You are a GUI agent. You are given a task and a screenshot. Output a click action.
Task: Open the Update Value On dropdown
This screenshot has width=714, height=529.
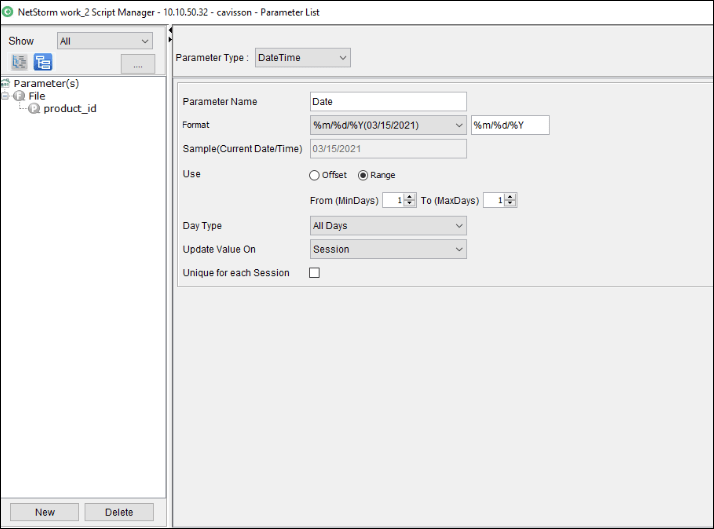[x=388, y=249]
